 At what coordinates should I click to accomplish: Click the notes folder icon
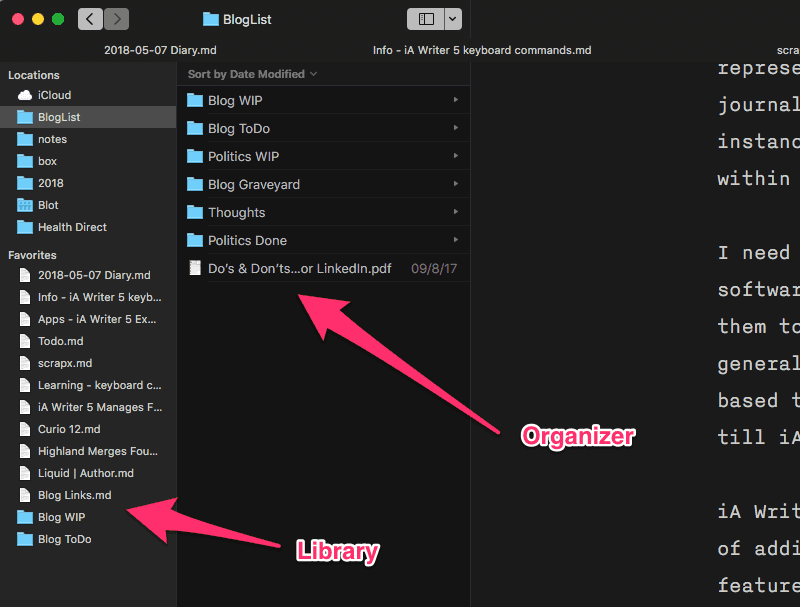click(25, 139)
